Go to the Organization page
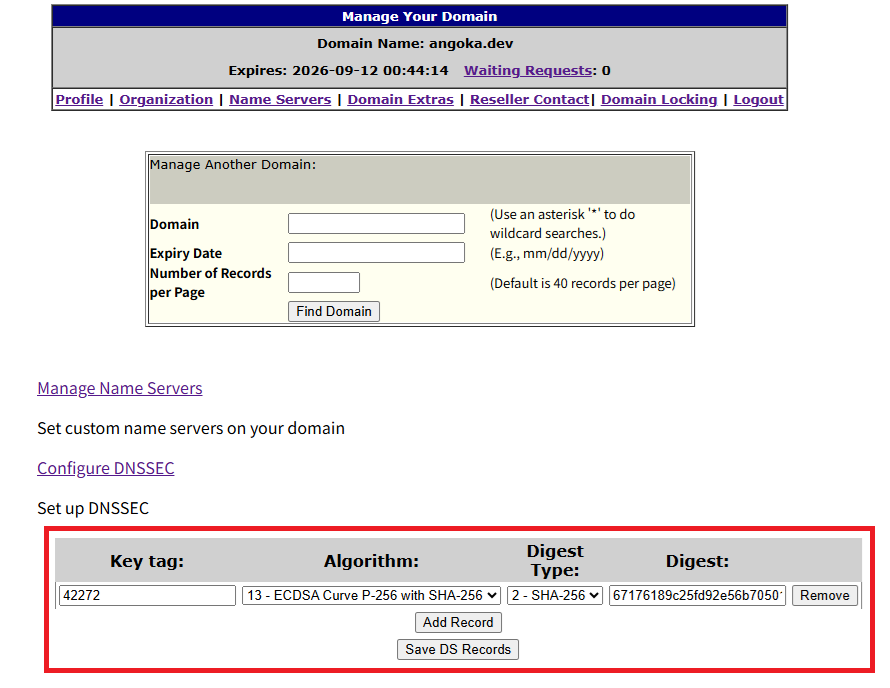The image size is (890, 688). tap(166, 99)
